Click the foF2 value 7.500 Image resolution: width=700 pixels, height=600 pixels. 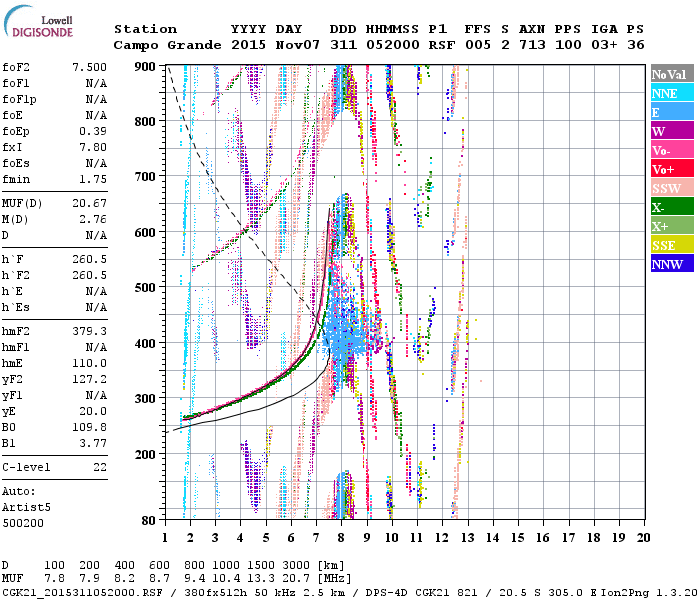click(89, 67)
